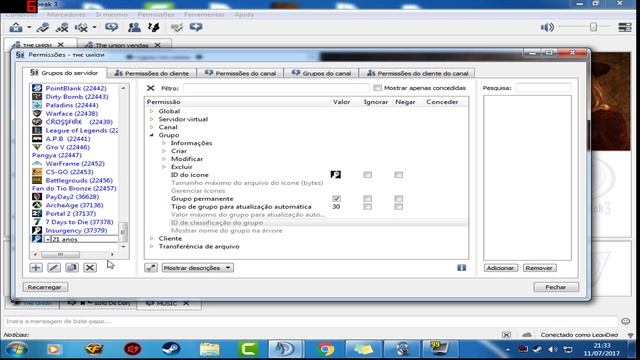This screenshot has width=640, height=360.
Task: Open the Marcadores menu
Action: [x=66, y=14]
